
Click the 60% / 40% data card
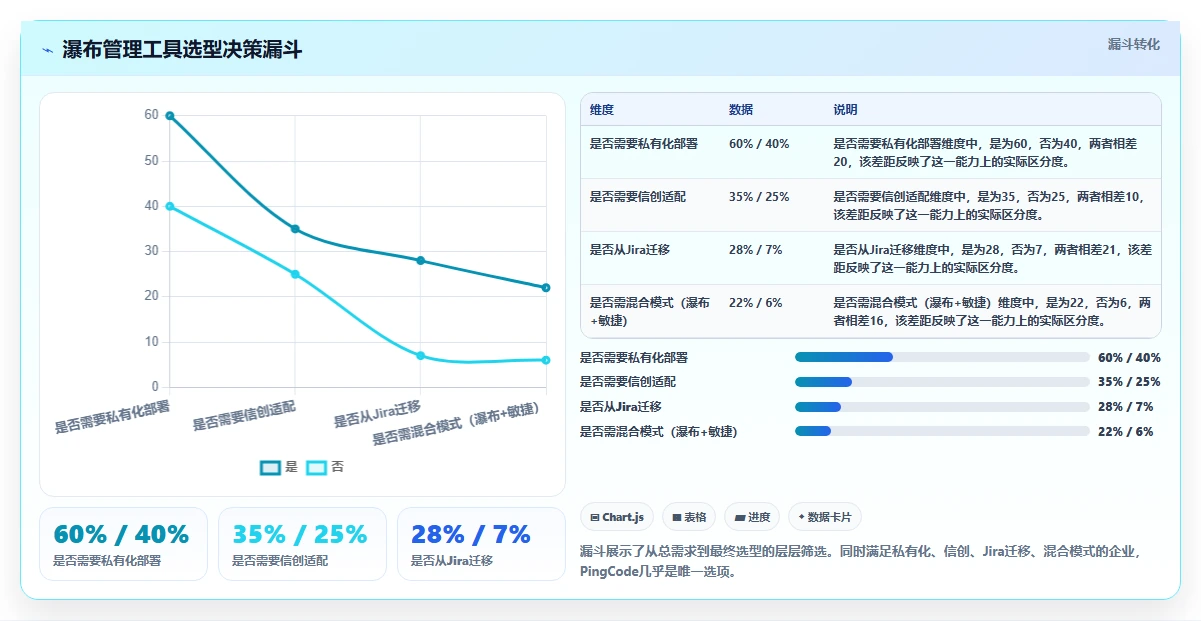click(x=123, y=544)
